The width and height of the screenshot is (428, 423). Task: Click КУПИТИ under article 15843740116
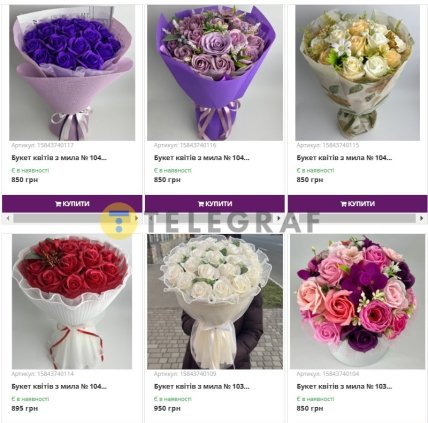[x=215, y=204]
